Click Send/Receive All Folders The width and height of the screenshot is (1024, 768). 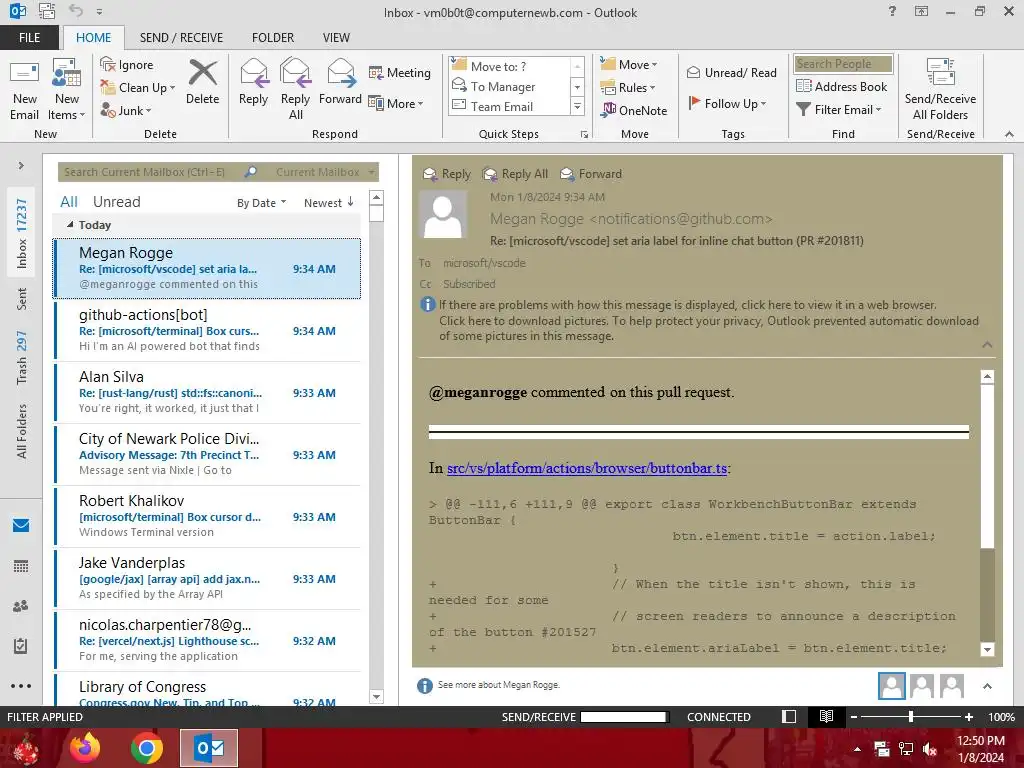(x=940, y=90)
